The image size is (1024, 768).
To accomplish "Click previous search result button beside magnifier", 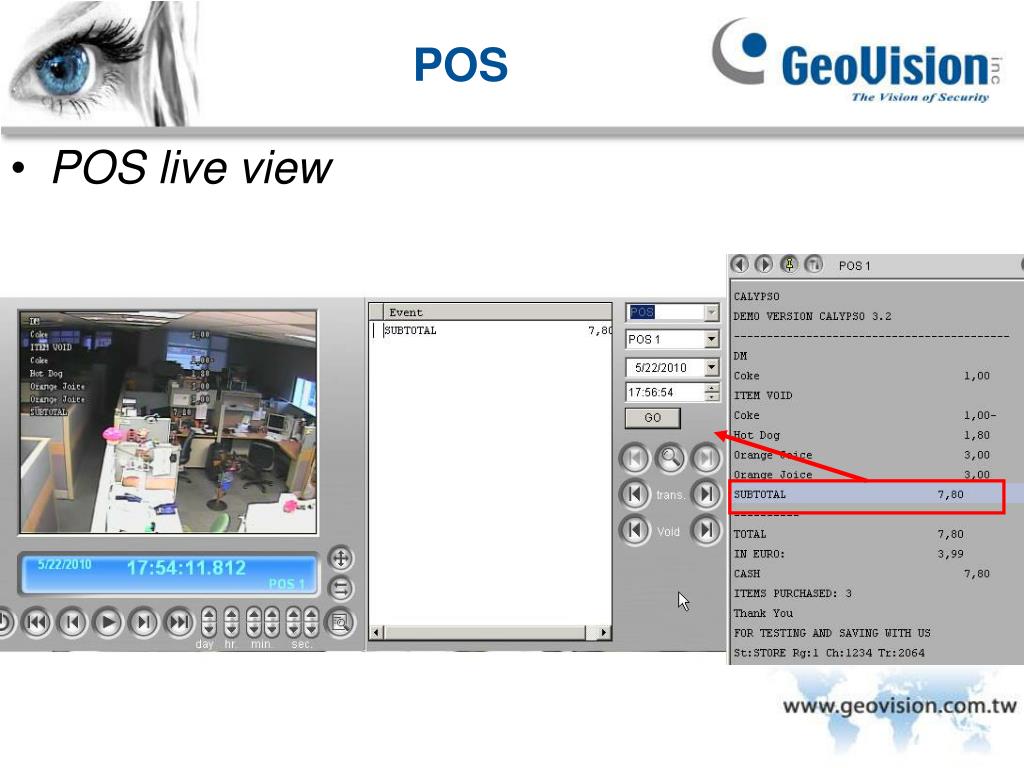I will [635, 458].
